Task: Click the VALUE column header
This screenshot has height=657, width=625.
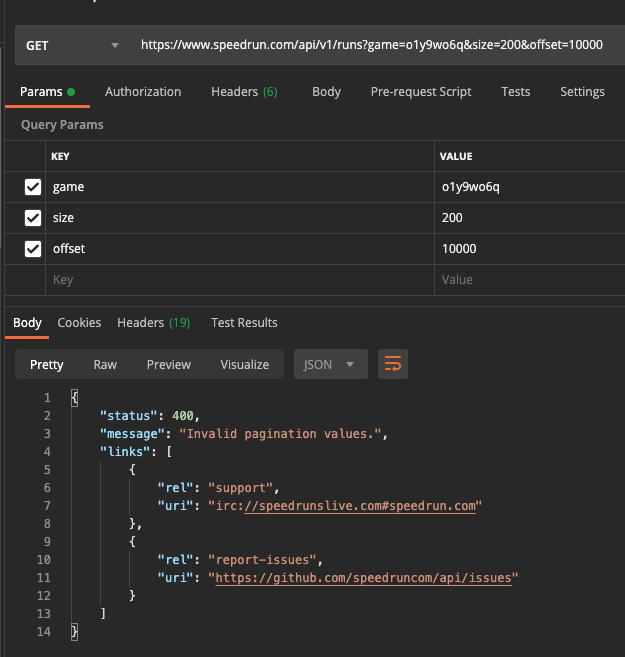Action: (456, 156)
